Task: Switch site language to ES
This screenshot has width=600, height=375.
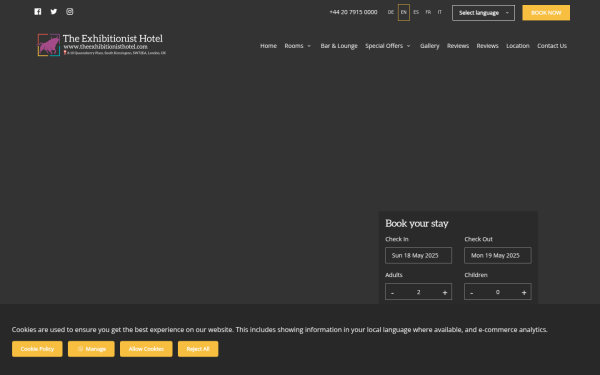Action: click(x=416, y=12)
